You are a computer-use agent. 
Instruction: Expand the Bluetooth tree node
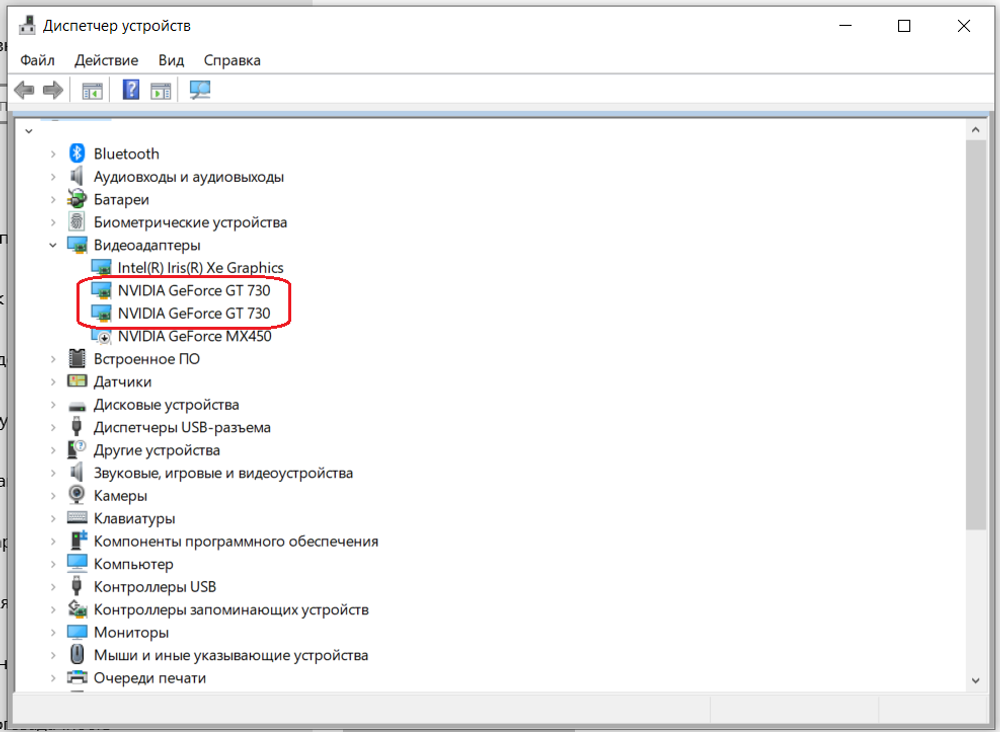(x=54, y=153)
